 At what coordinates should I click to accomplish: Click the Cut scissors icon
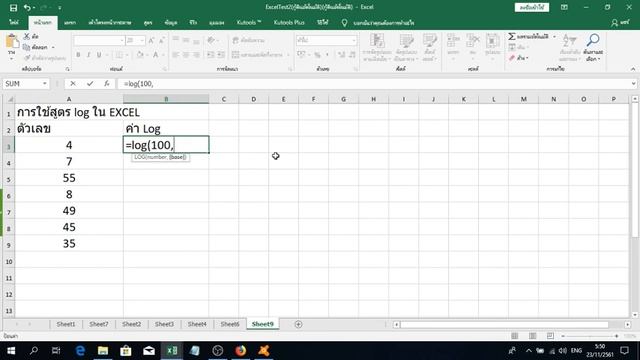27,37
